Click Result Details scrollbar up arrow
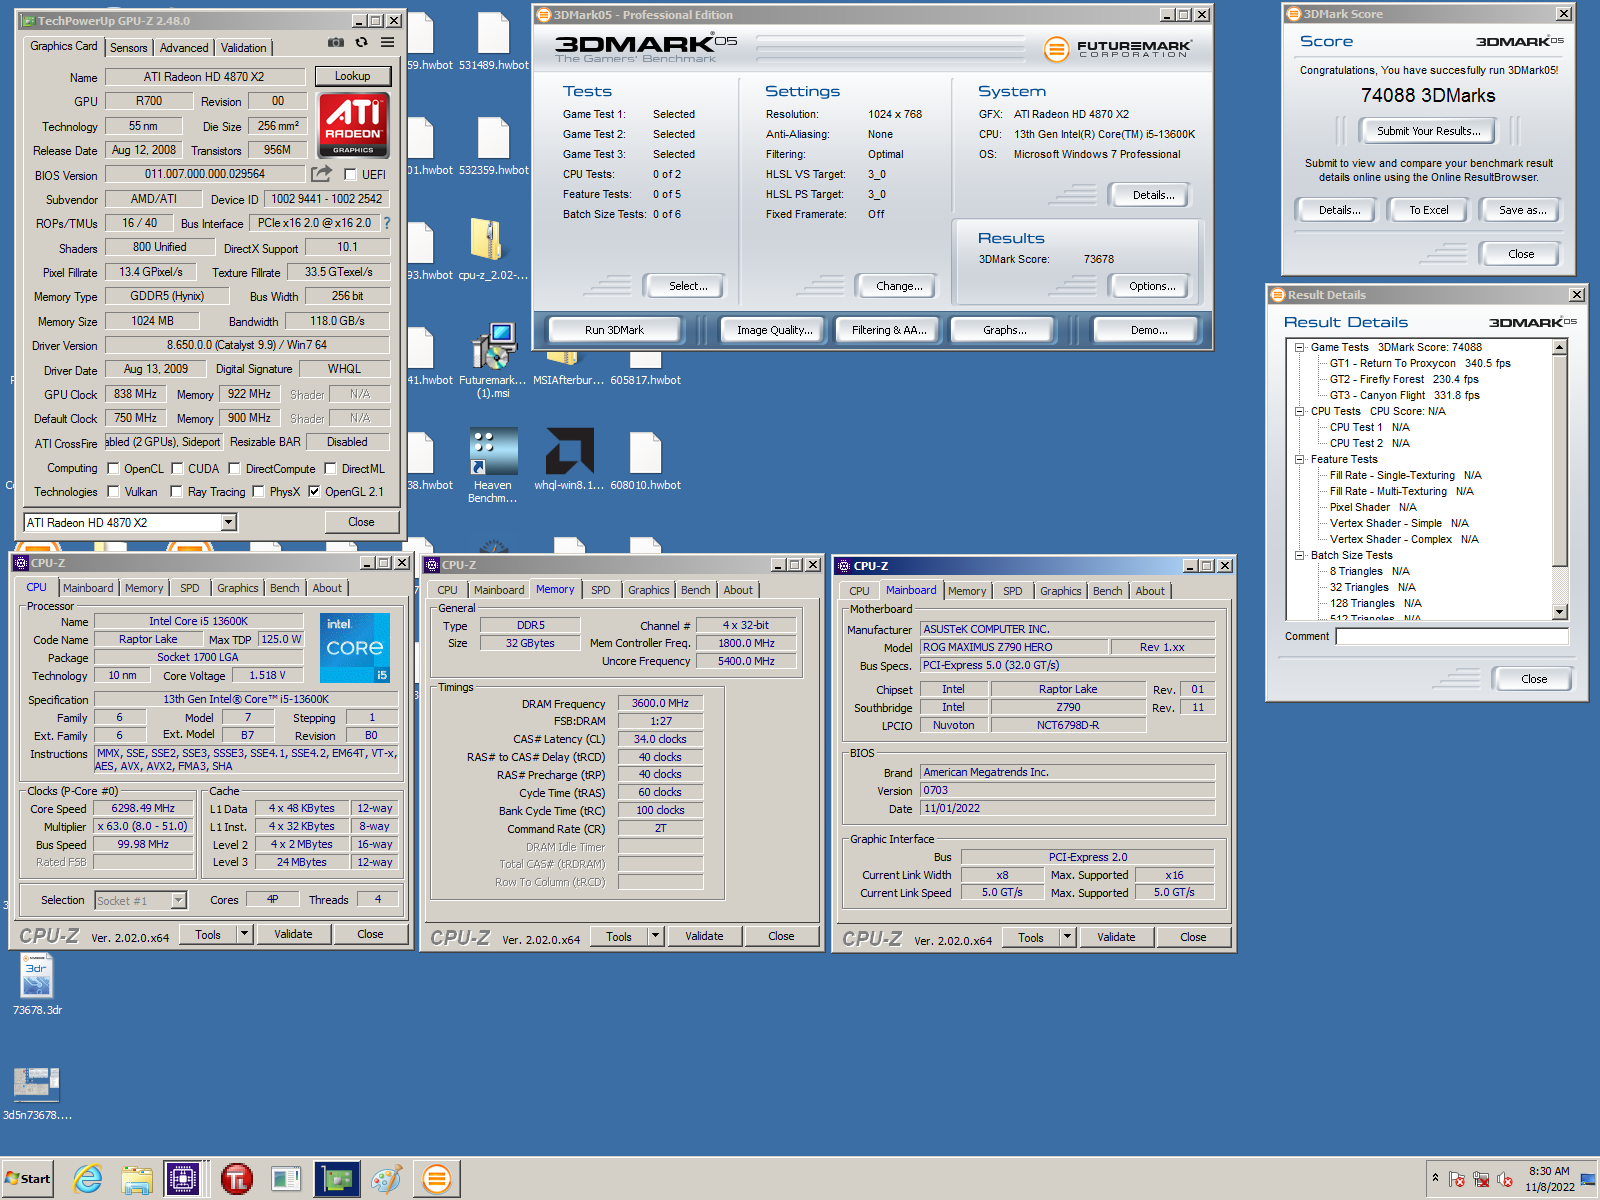Screen dimensions: 1600x1200 tap(1560, 347)
